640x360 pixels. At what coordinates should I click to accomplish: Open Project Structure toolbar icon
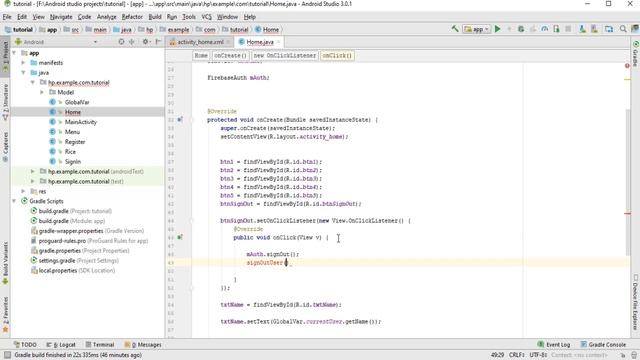tap(609, 29)
